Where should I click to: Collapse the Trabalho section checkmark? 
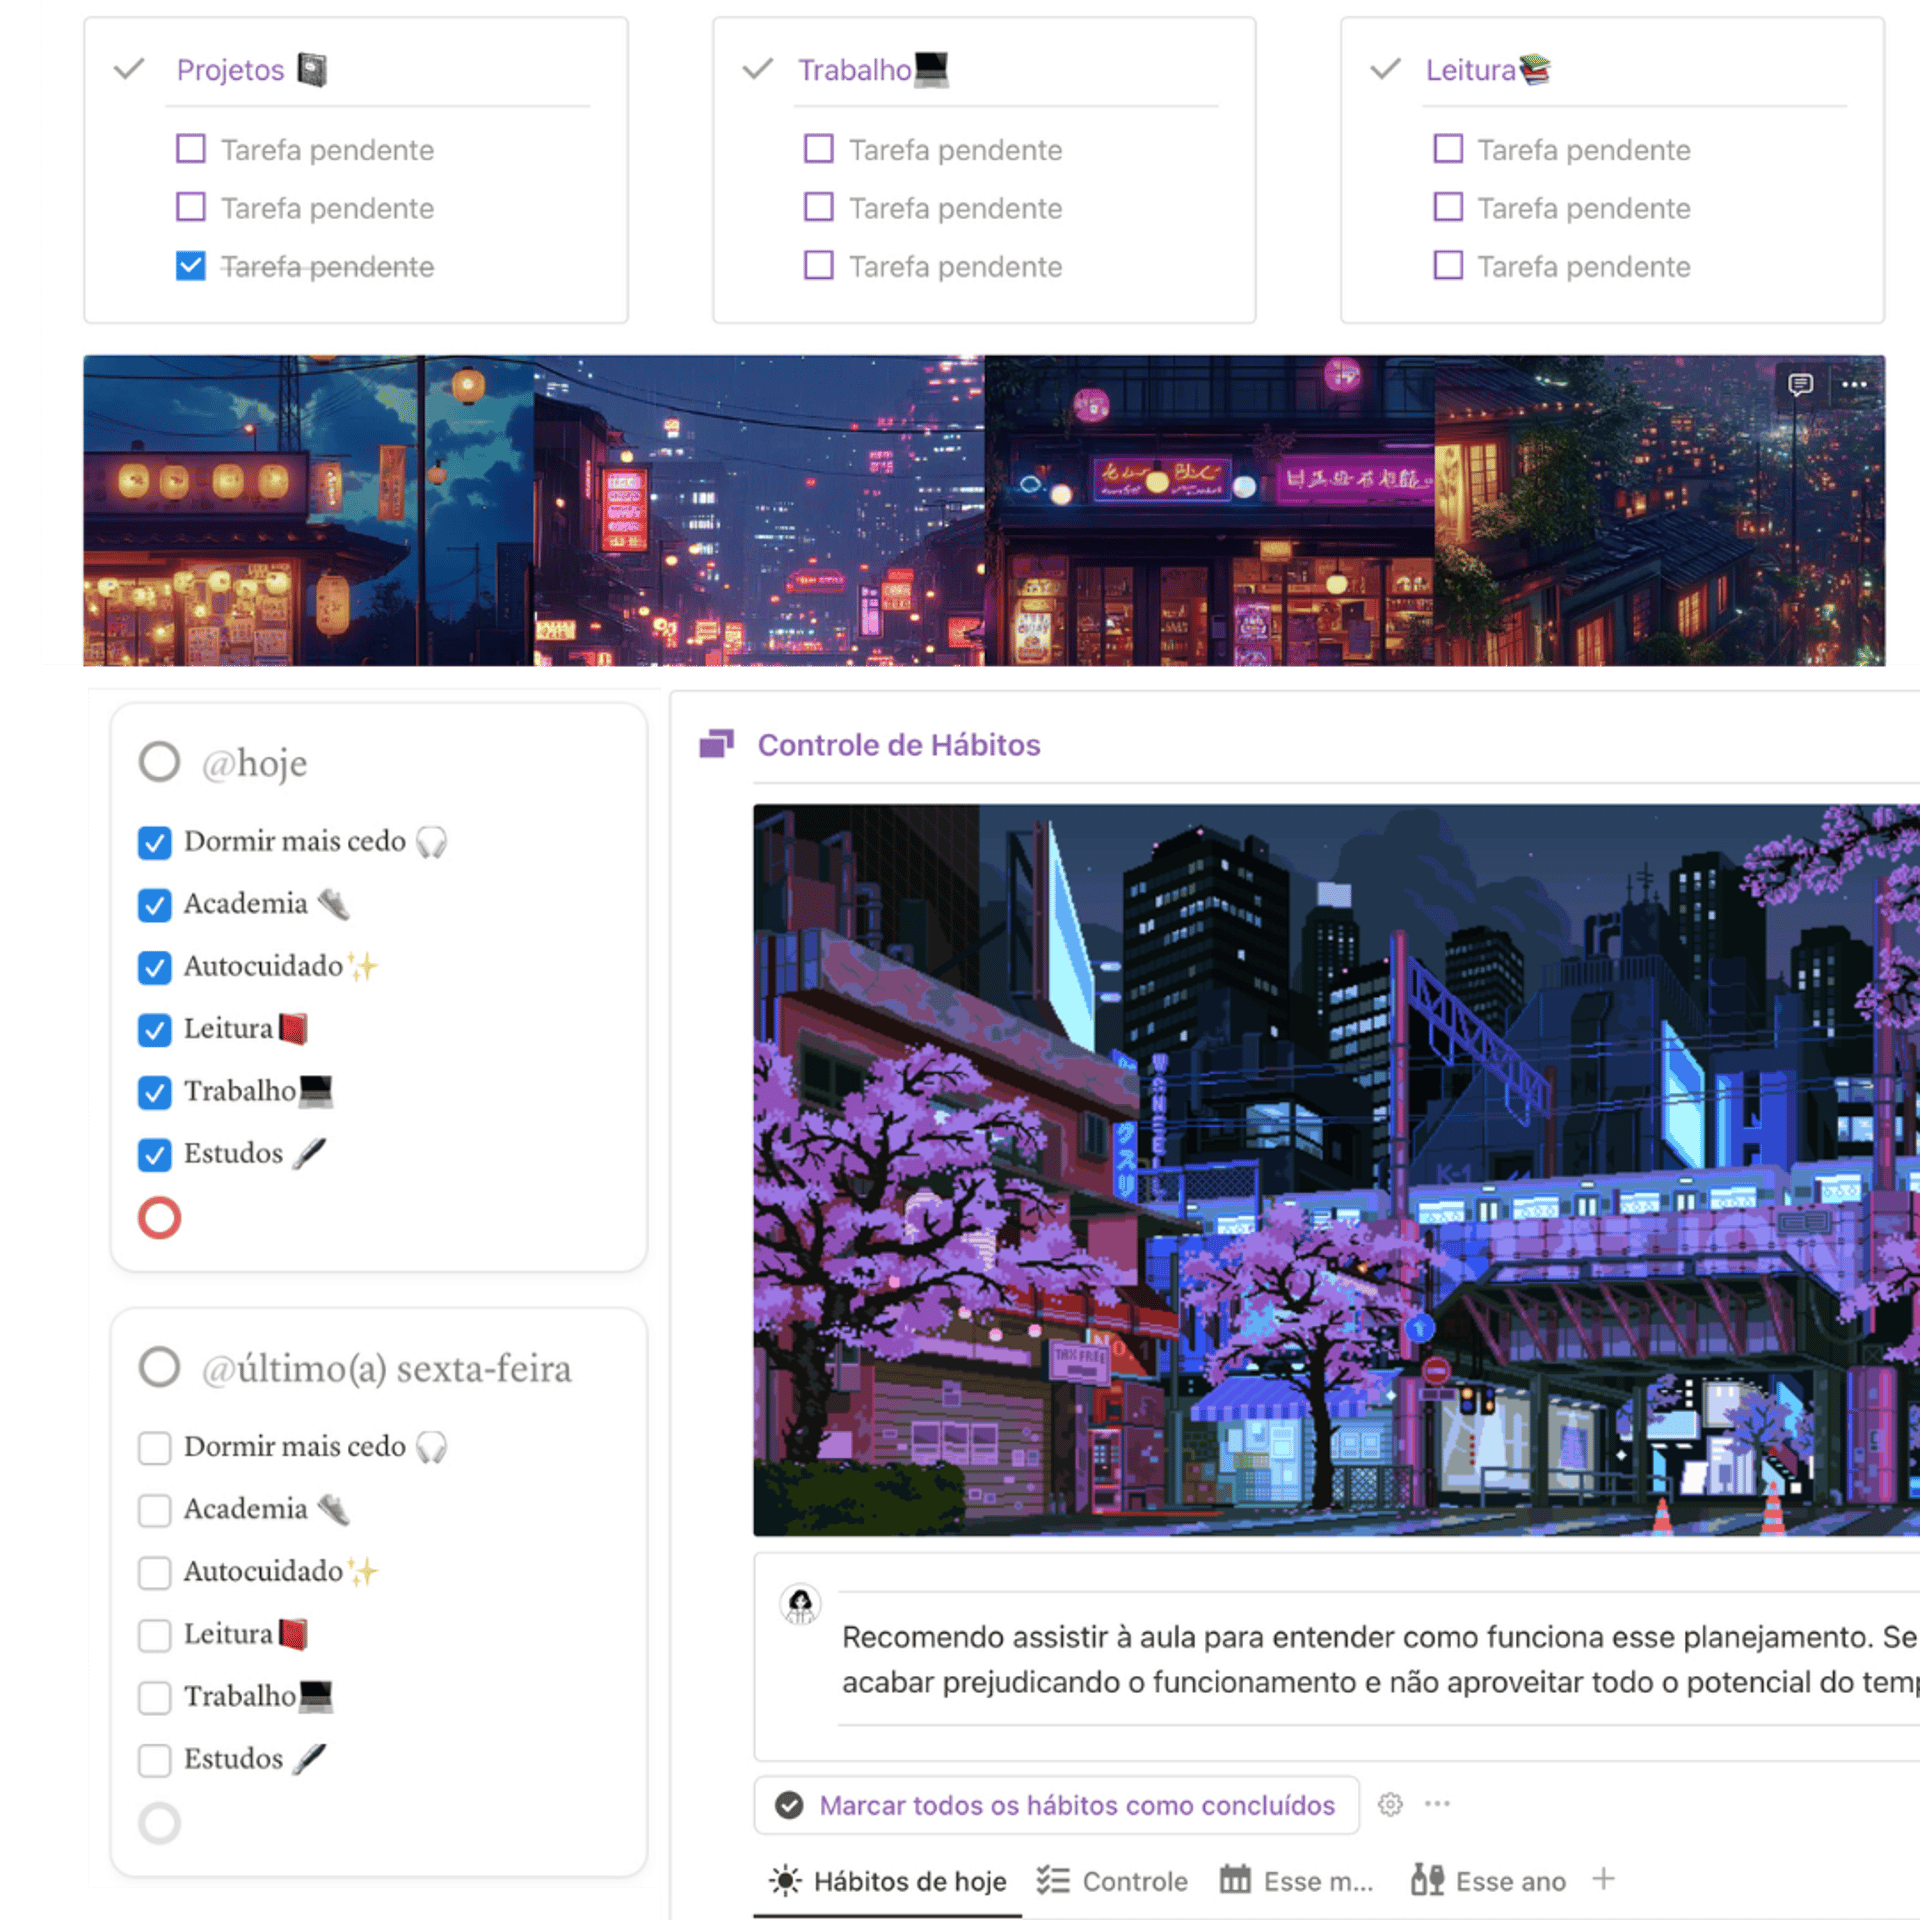[758, 70]
